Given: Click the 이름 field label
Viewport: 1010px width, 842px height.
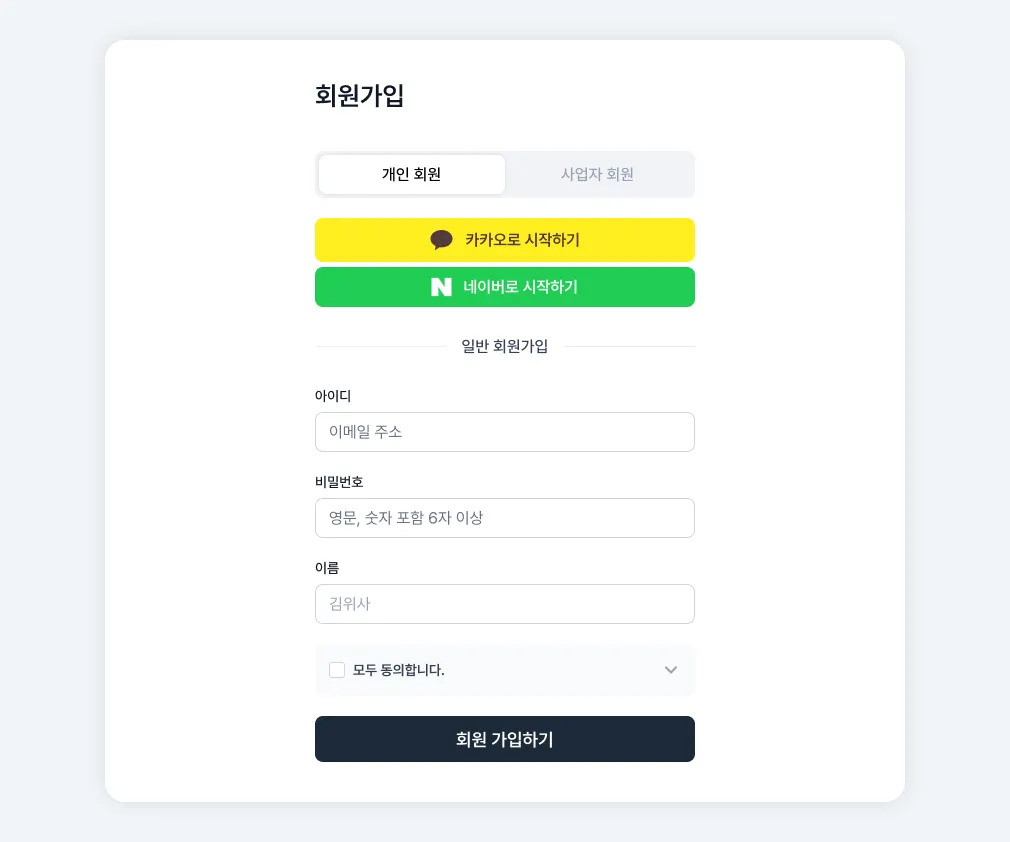Looking at the screenshot, I should (x=327, y=568).
